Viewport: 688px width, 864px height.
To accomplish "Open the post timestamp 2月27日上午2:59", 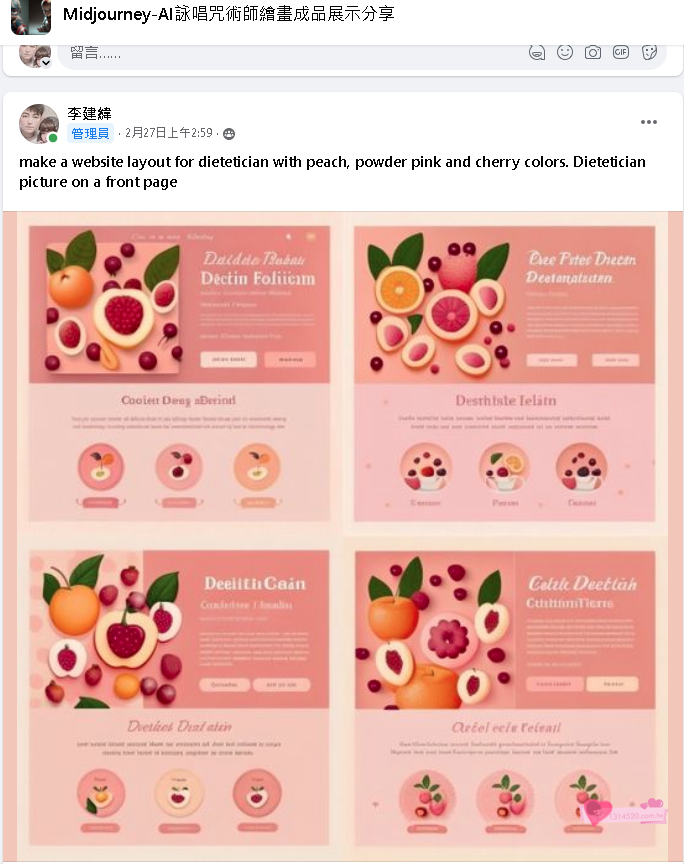I will tap(169, 134).
